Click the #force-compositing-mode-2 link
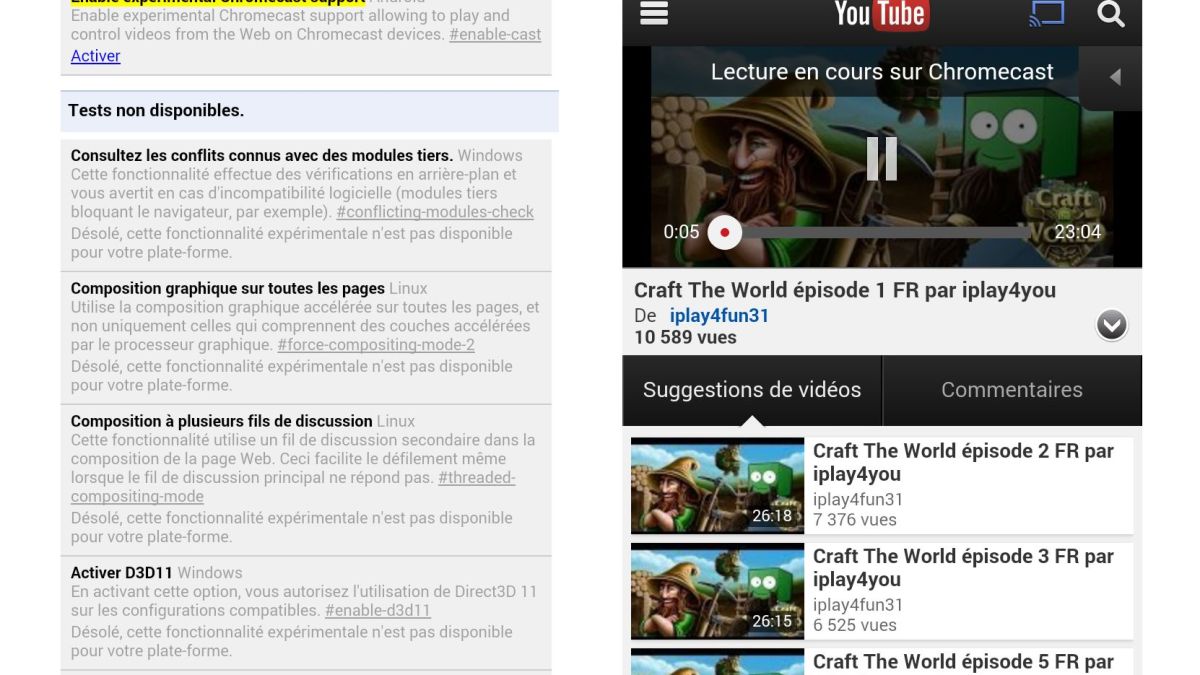Image resolution: width=1200 pixels, height=675 pixels. pos(376,345)
